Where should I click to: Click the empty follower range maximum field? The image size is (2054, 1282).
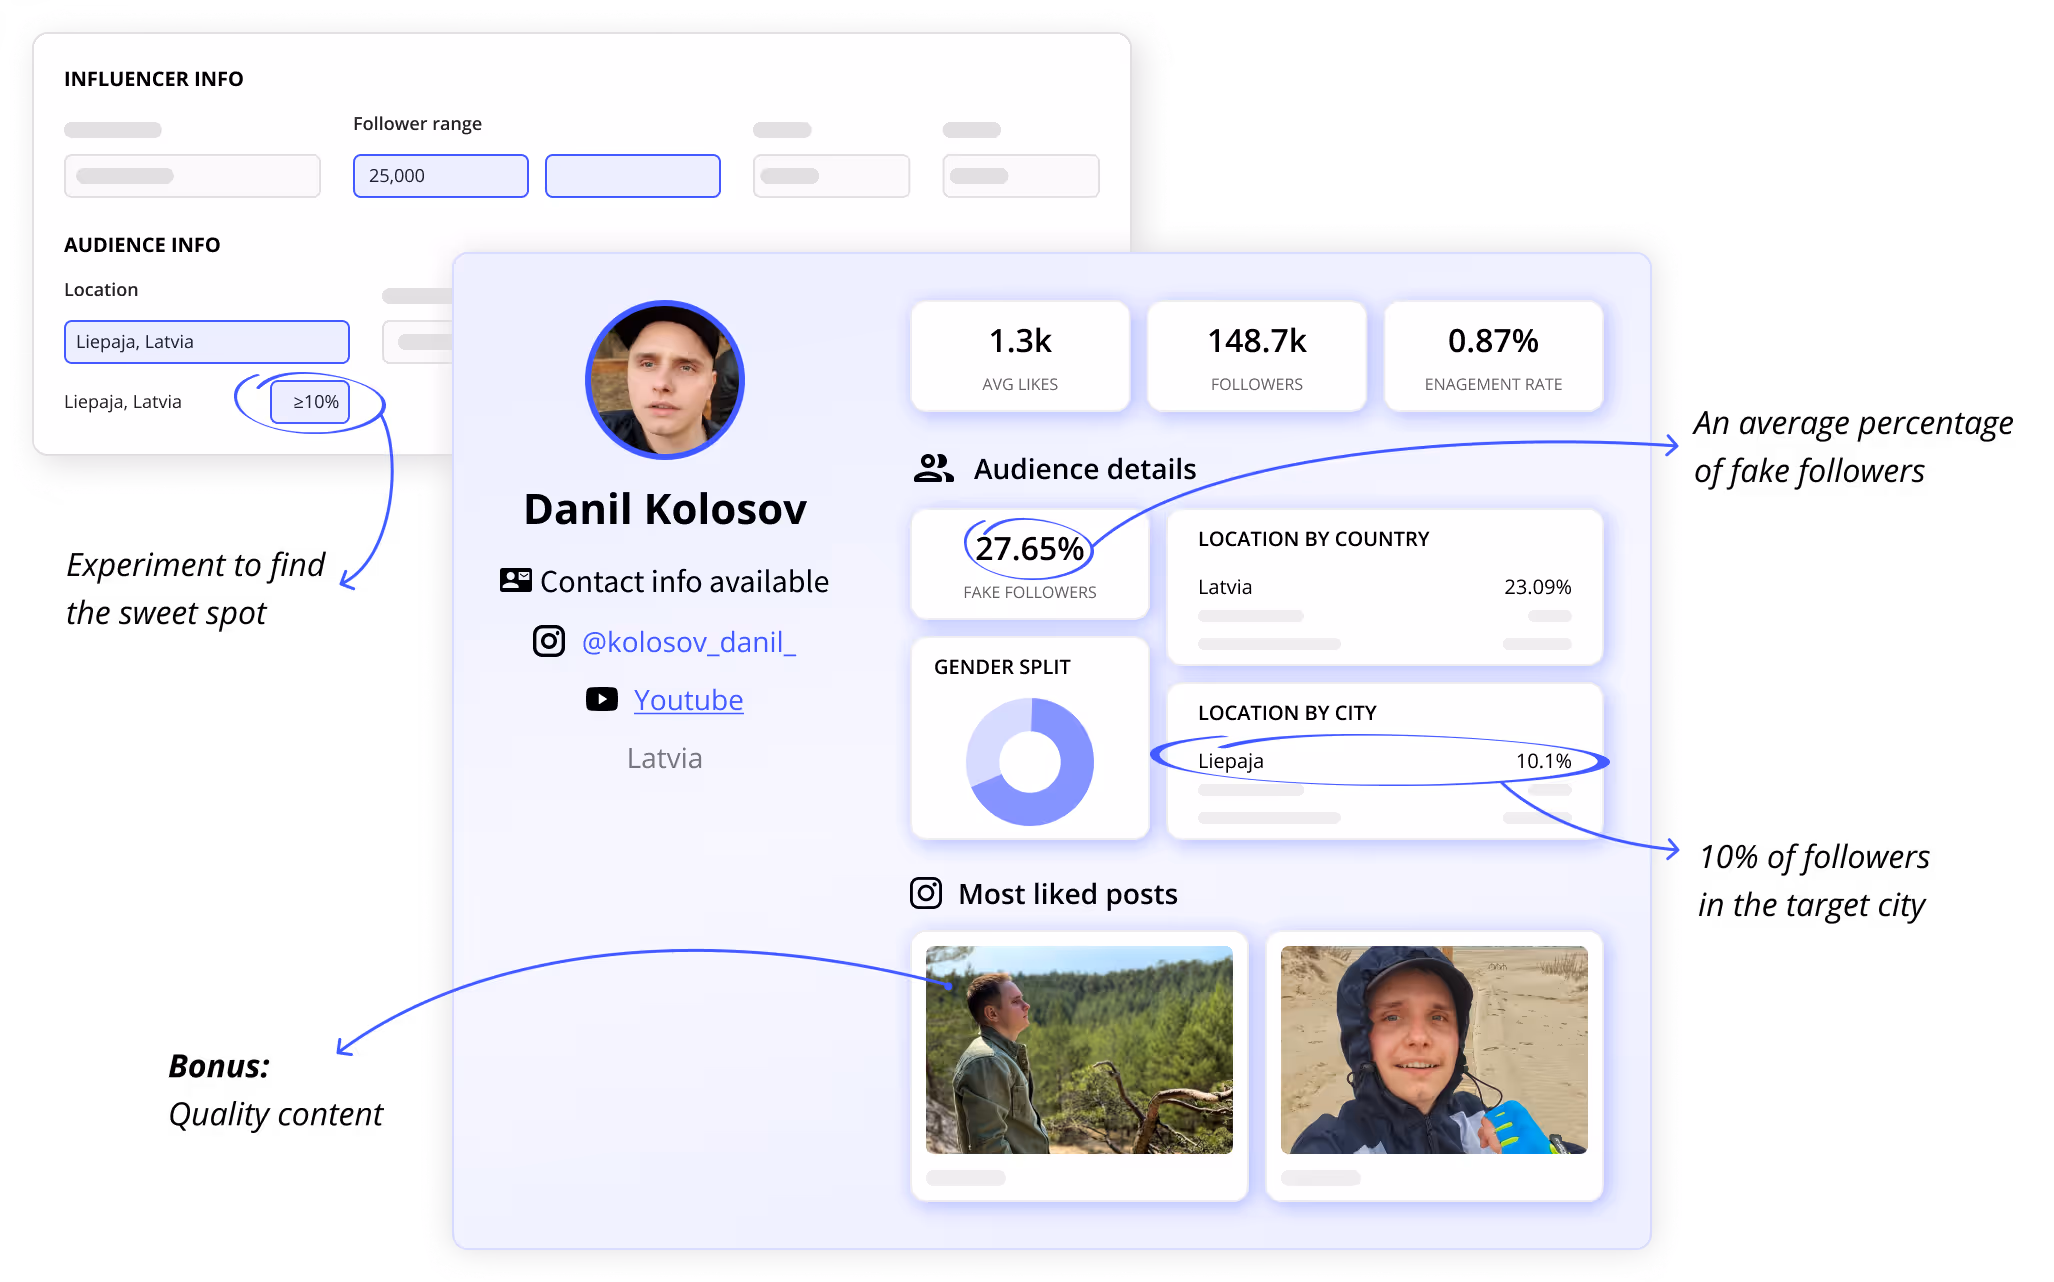[632, 176]
